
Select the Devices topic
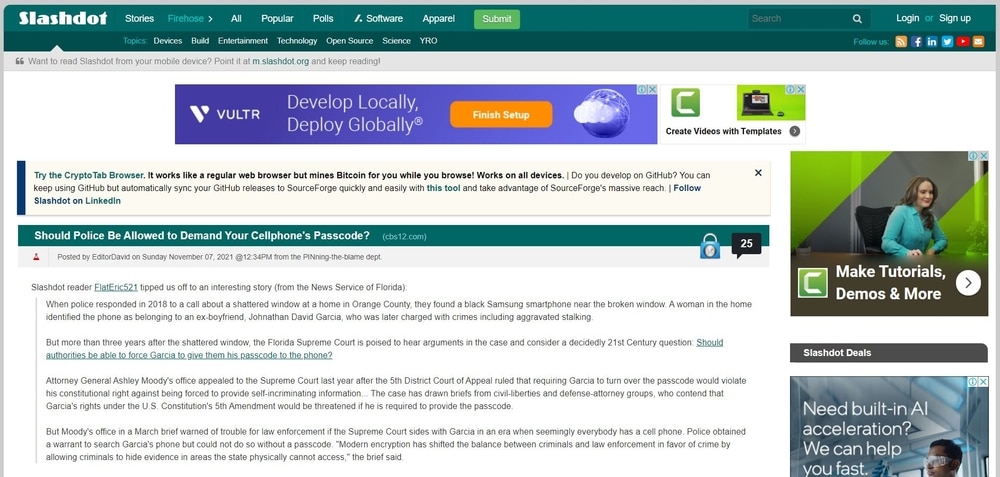pyautogui.click(x=168, y=41)
